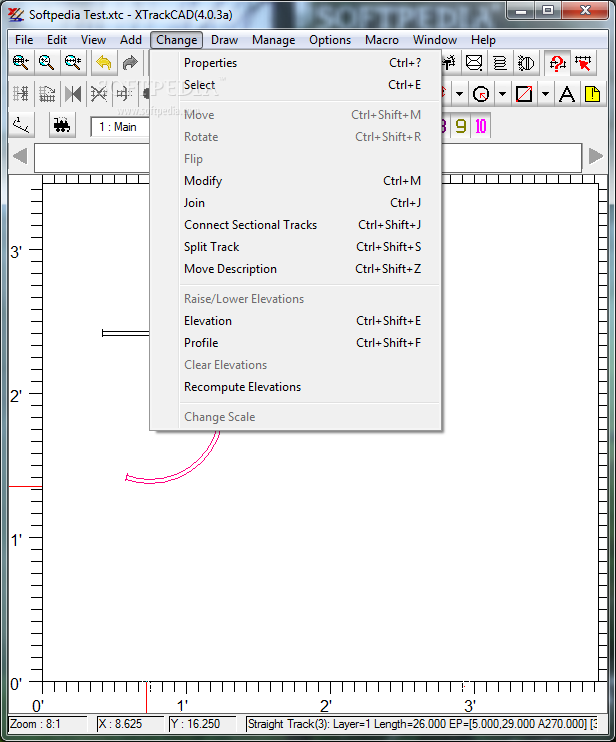Click the grayed track-grid toolbar icon
616x742 pixels.
click(21, 94)
